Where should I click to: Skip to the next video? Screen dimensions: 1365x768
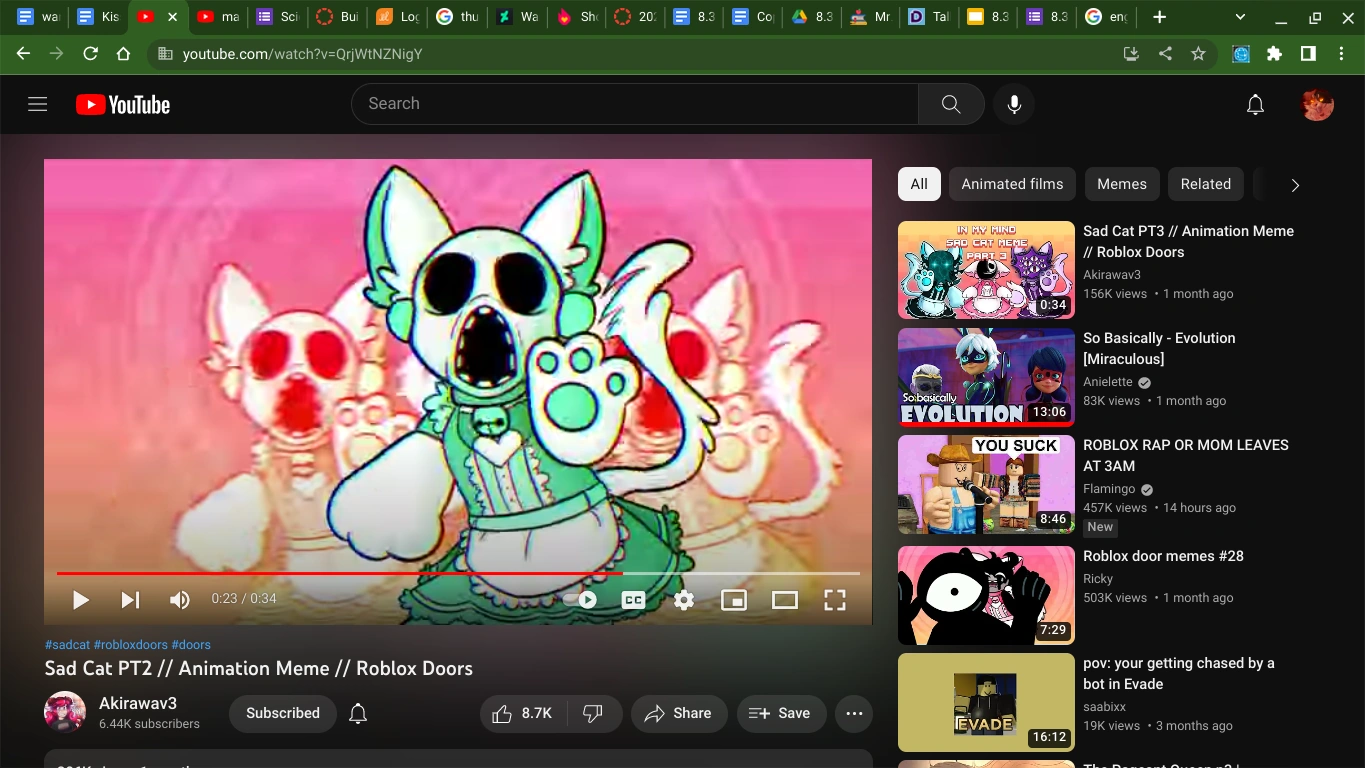(130, 599)
